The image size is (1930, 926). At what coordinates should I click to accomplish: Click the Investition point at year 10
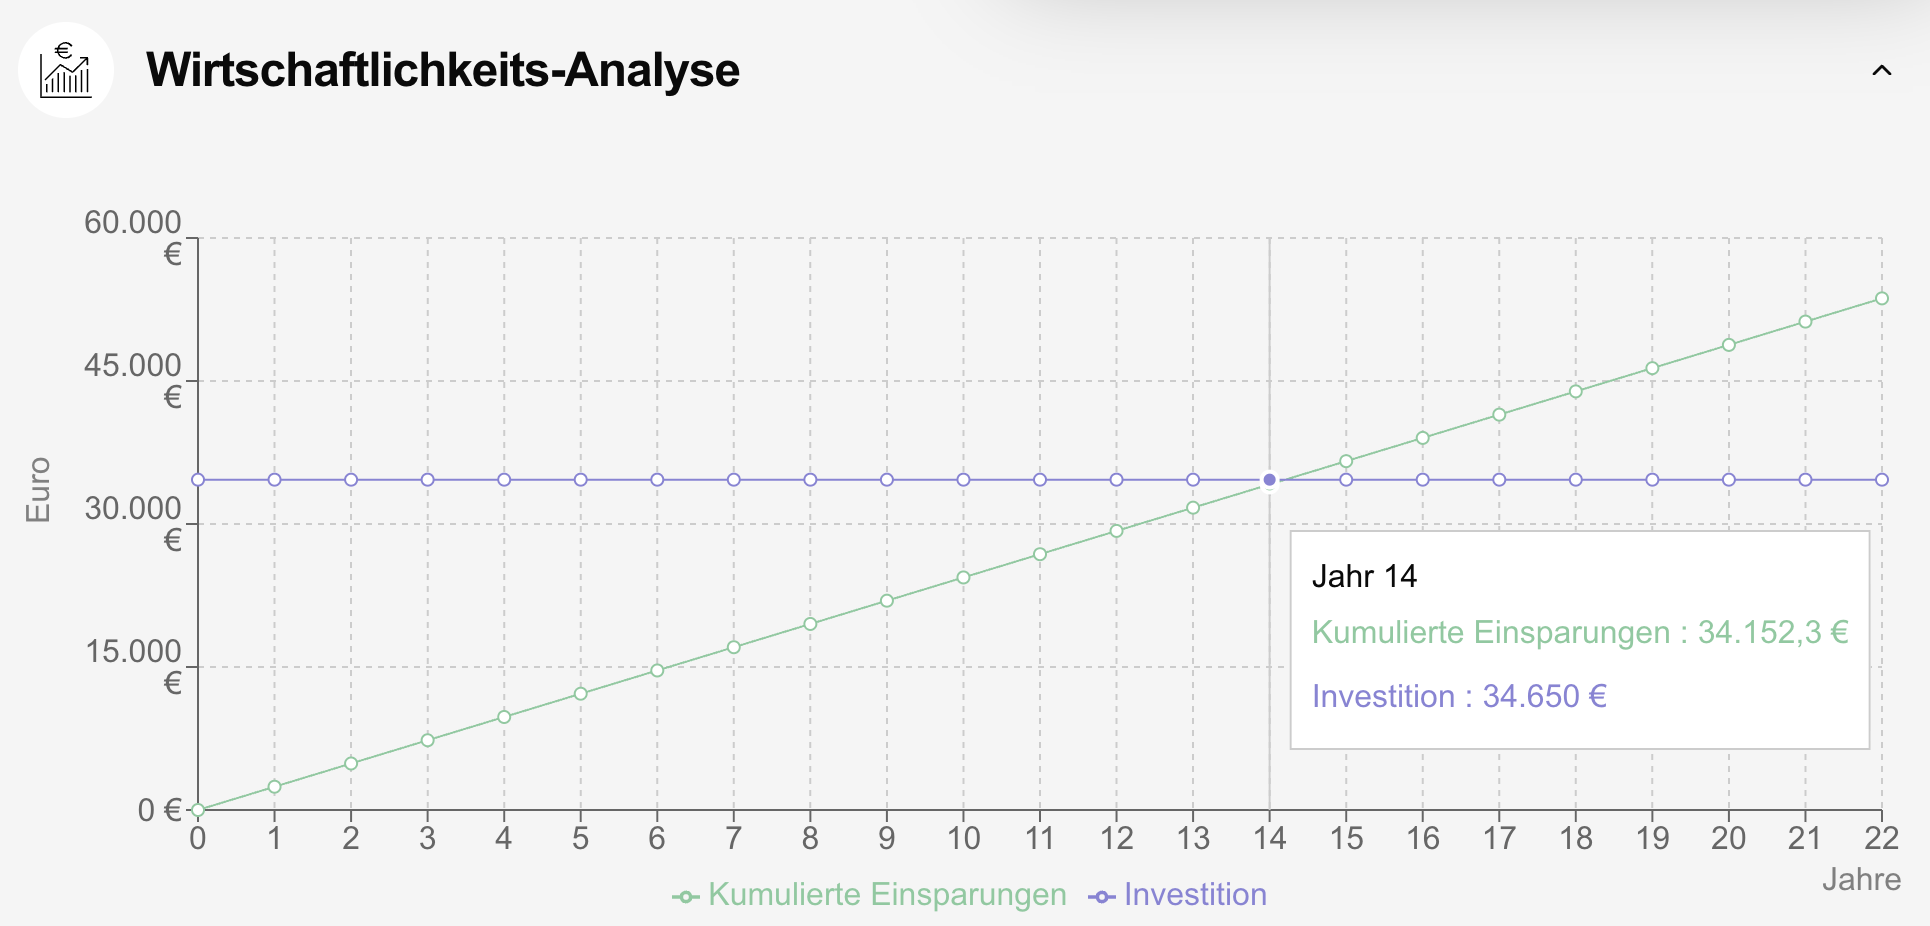[x=963, y=480]
